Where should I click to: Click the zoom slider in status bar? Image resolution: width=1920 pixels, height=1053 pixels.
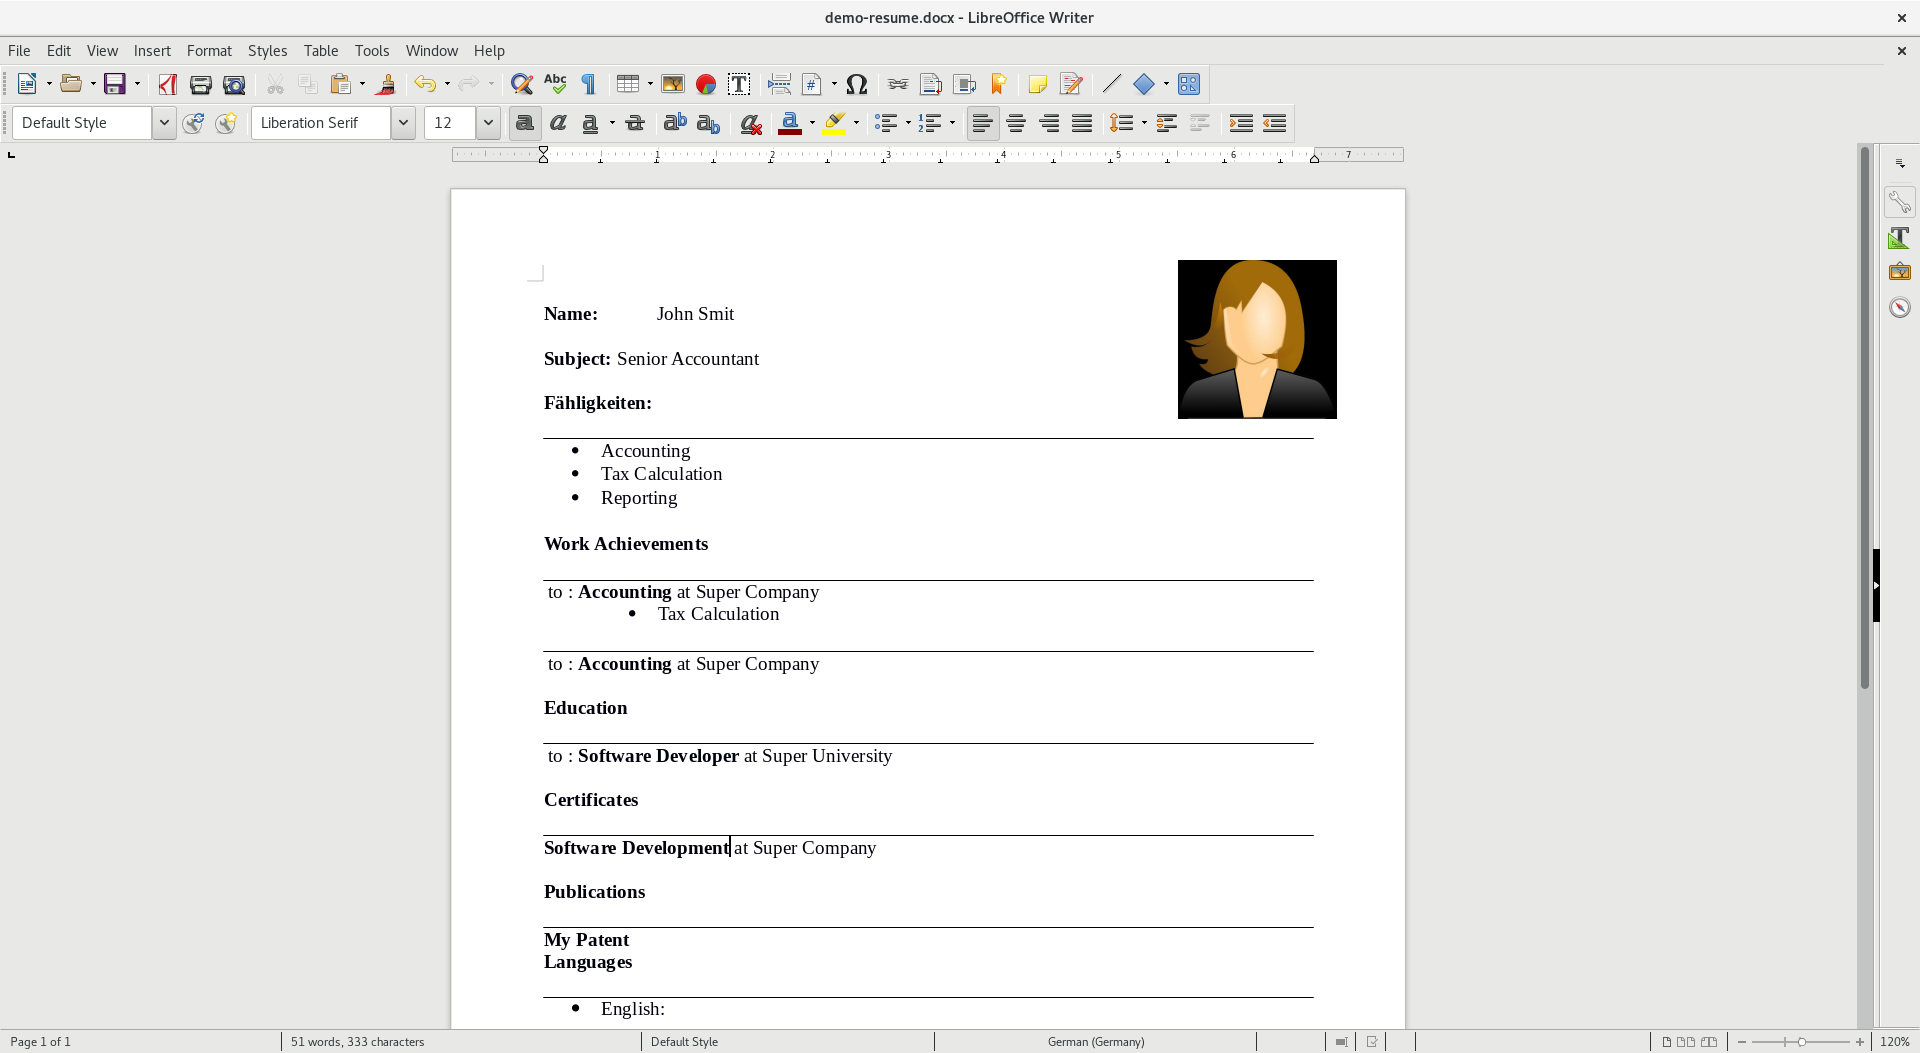click(x=1800, y=1041)
